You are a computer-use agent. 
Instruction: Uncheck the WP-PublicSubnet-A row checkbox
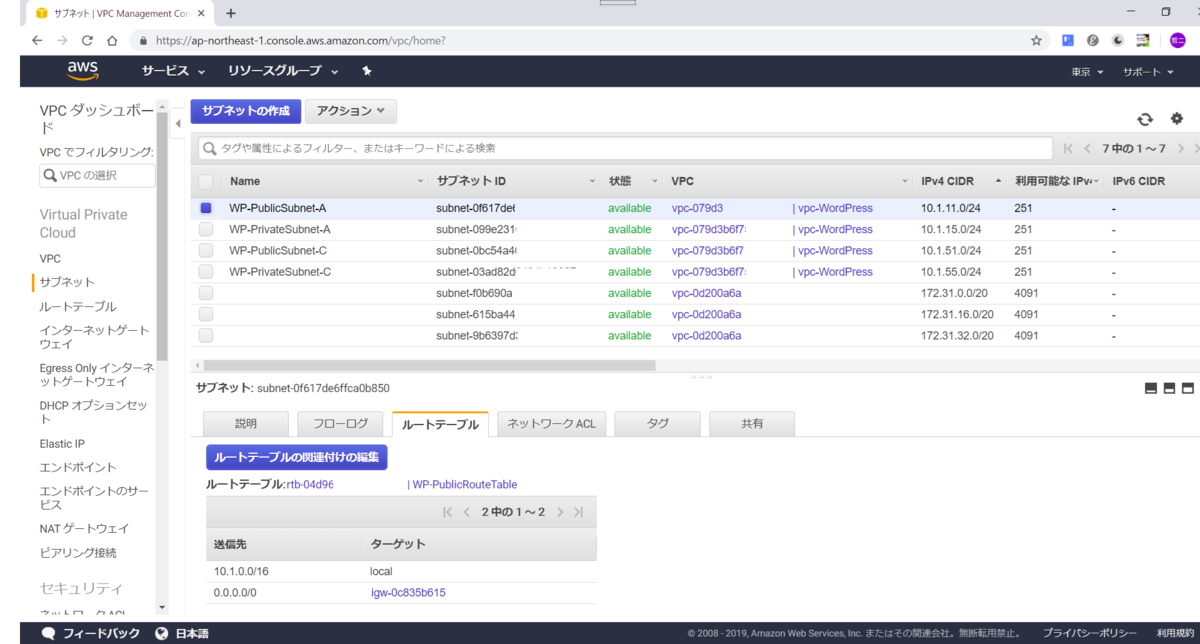click(206, 208)
